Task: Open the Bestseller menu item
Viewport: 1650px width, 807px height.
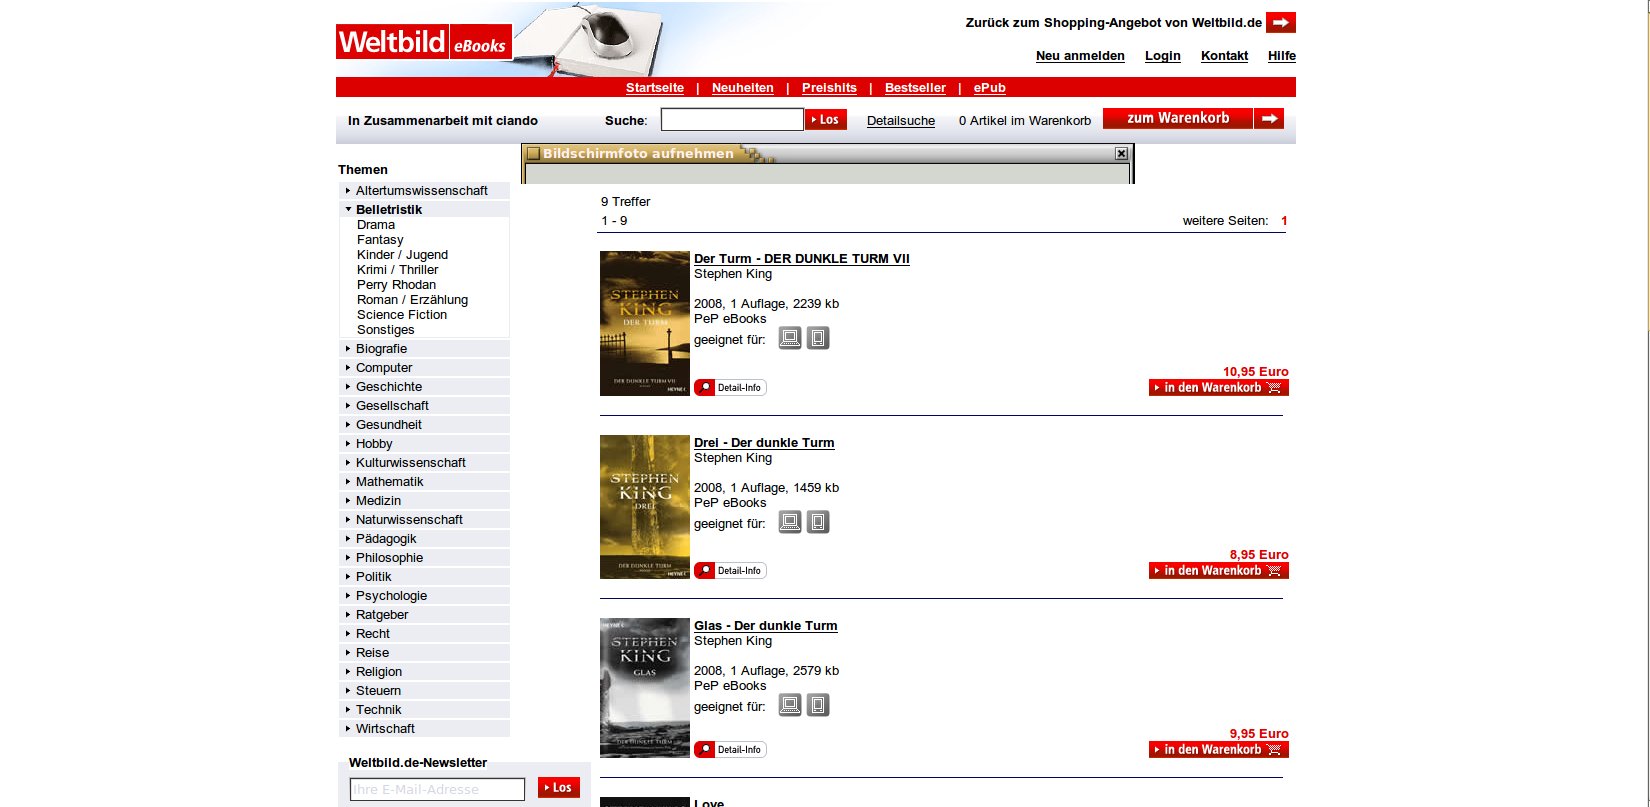Action: coord(915,88)
